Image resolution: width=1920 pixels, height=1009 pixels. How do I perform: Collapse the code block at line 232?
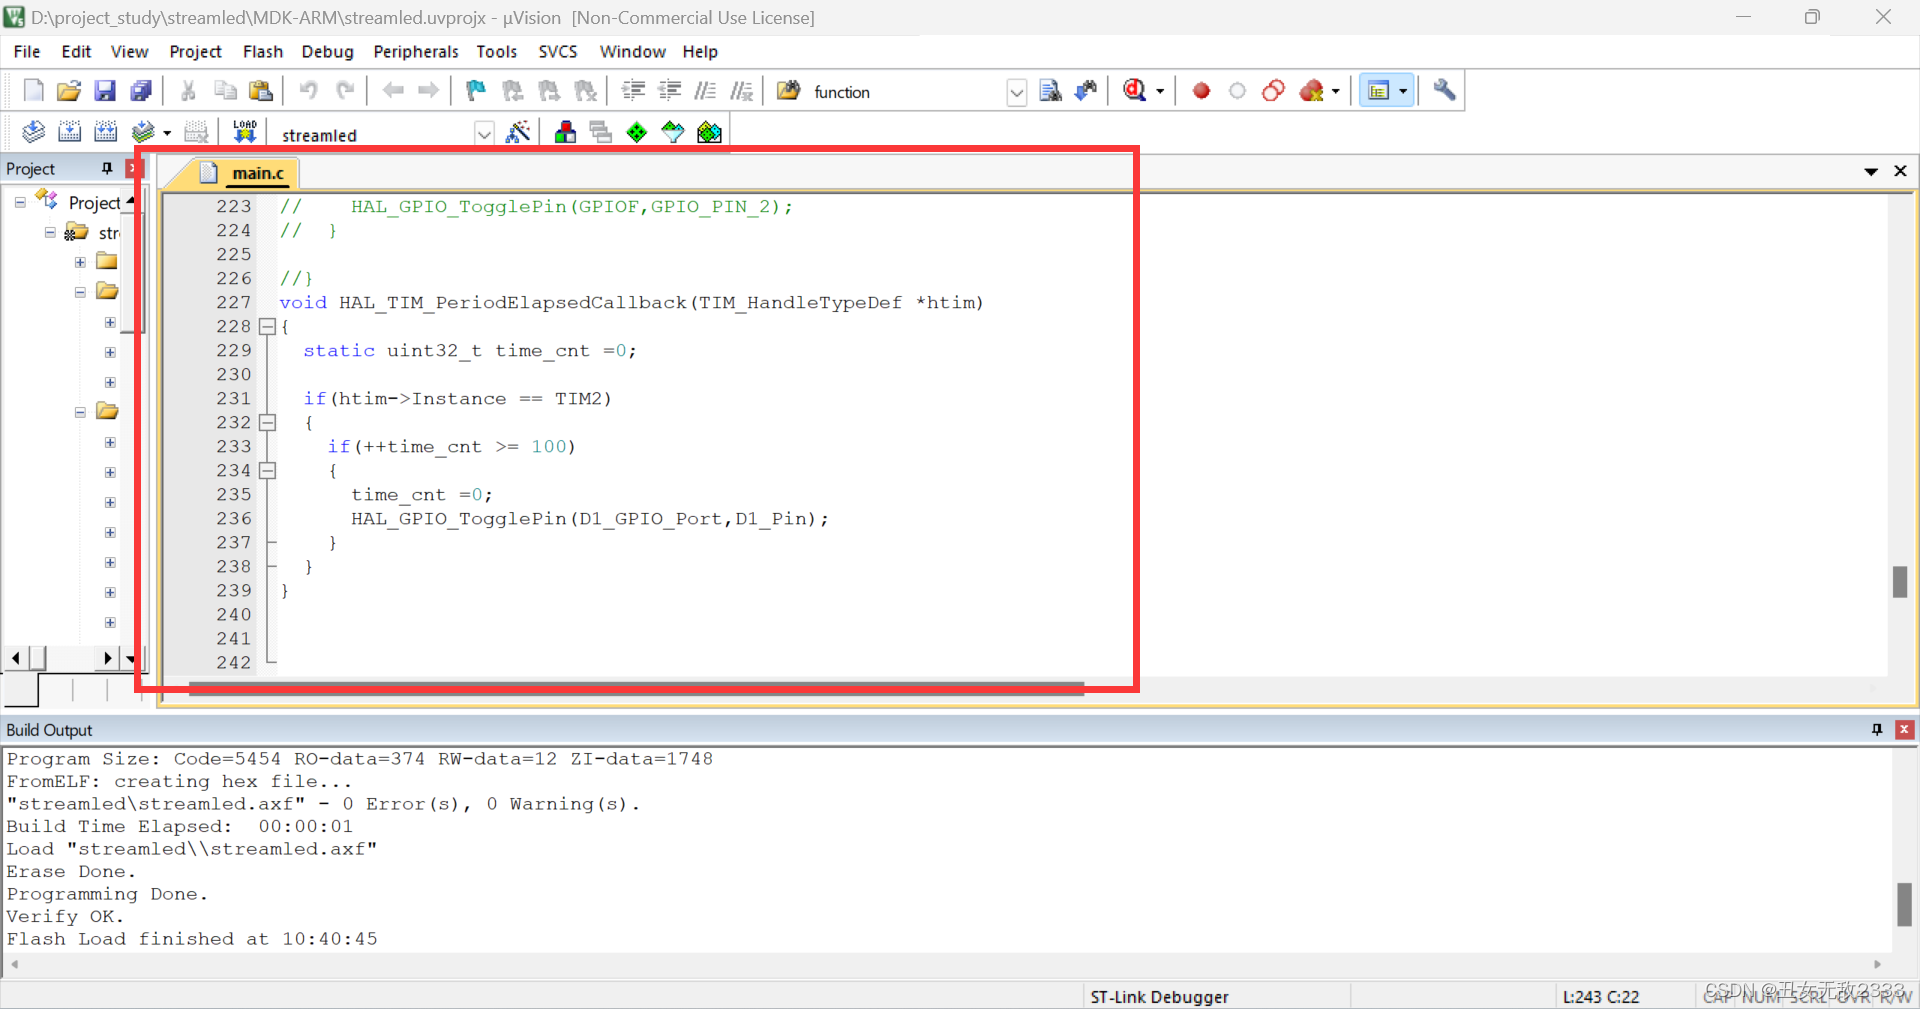[x=267, y=422]
